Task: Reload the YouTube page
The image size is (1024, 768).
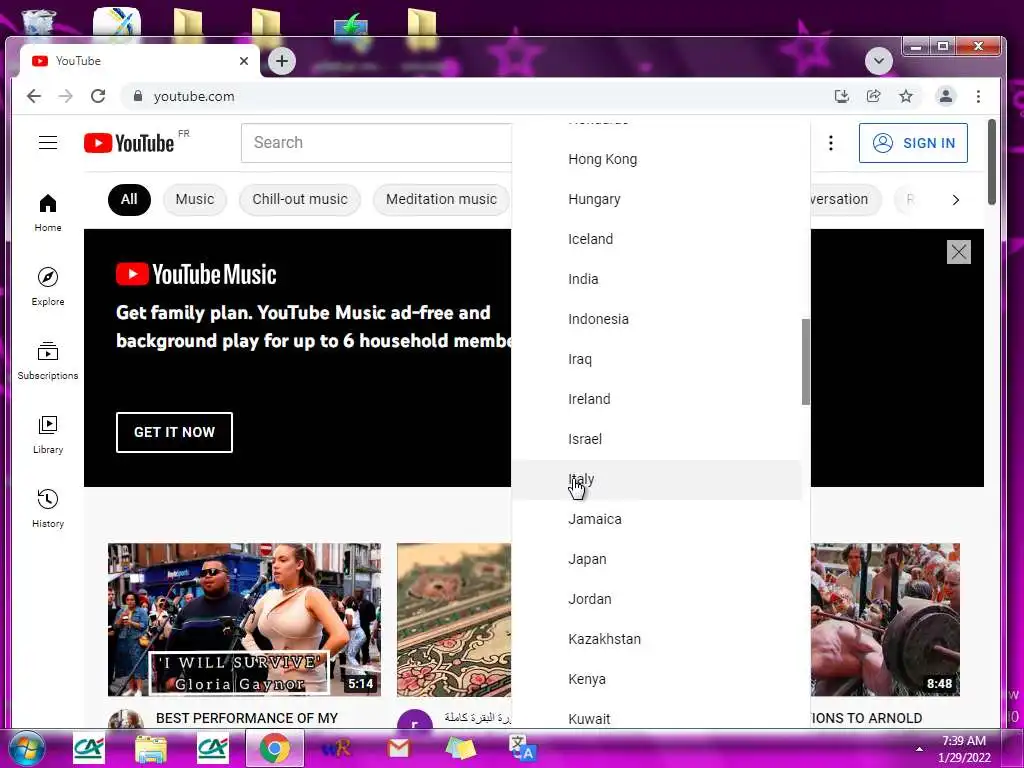Action: (x=98, y=97)
